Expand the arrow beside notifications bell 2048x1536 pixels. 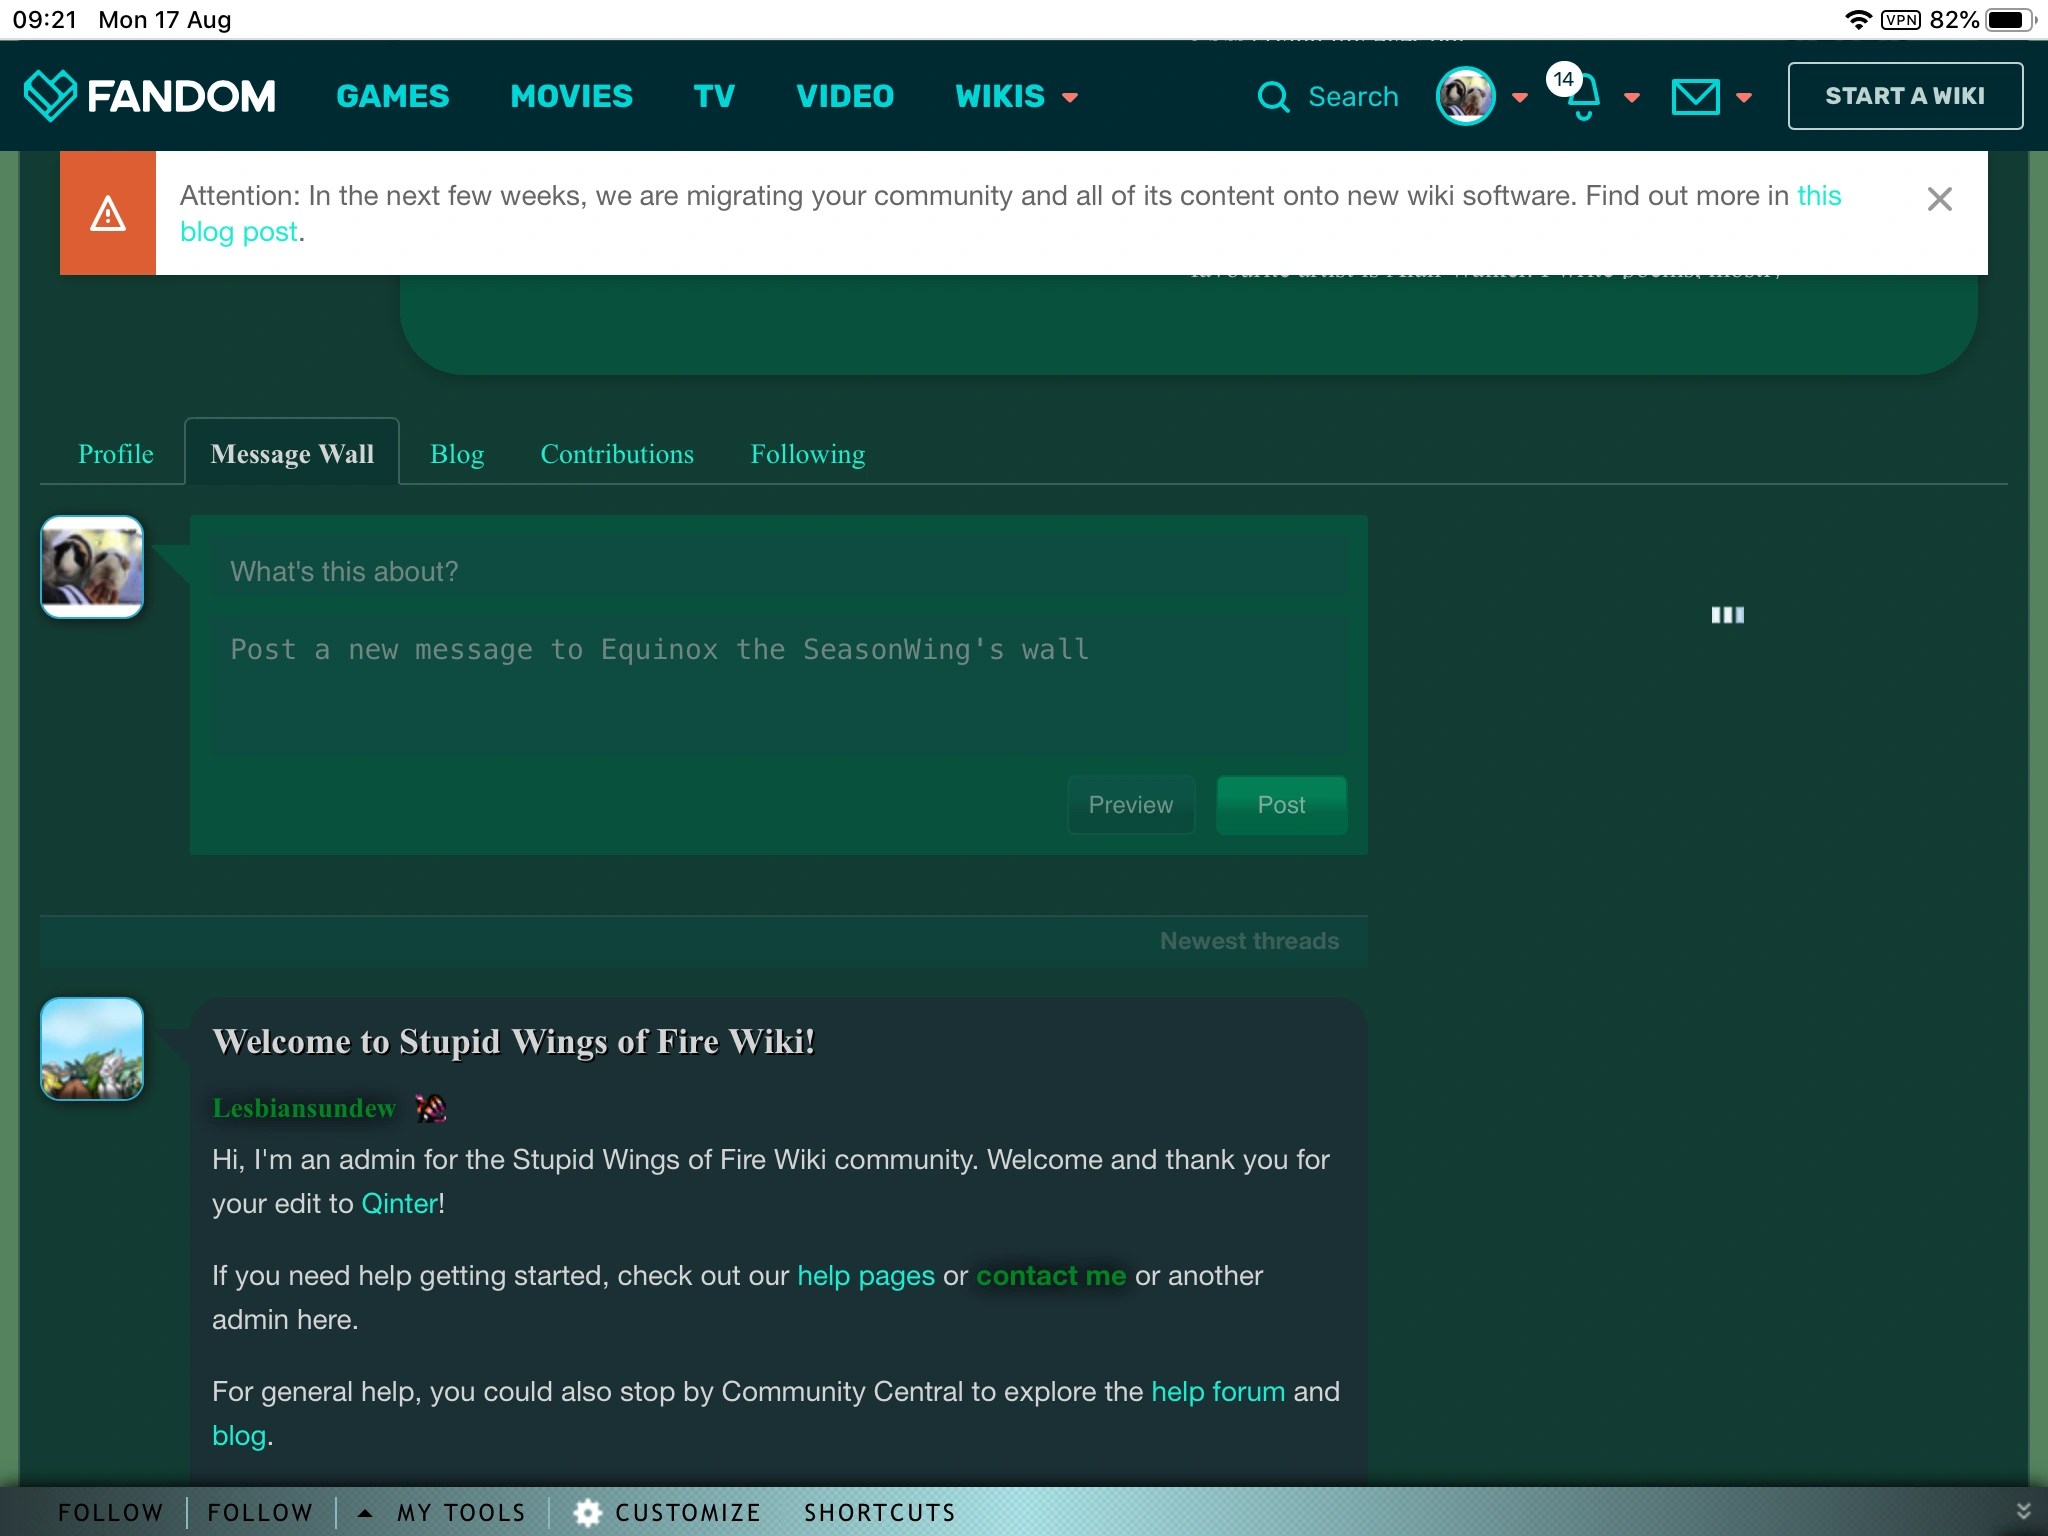1632,97
